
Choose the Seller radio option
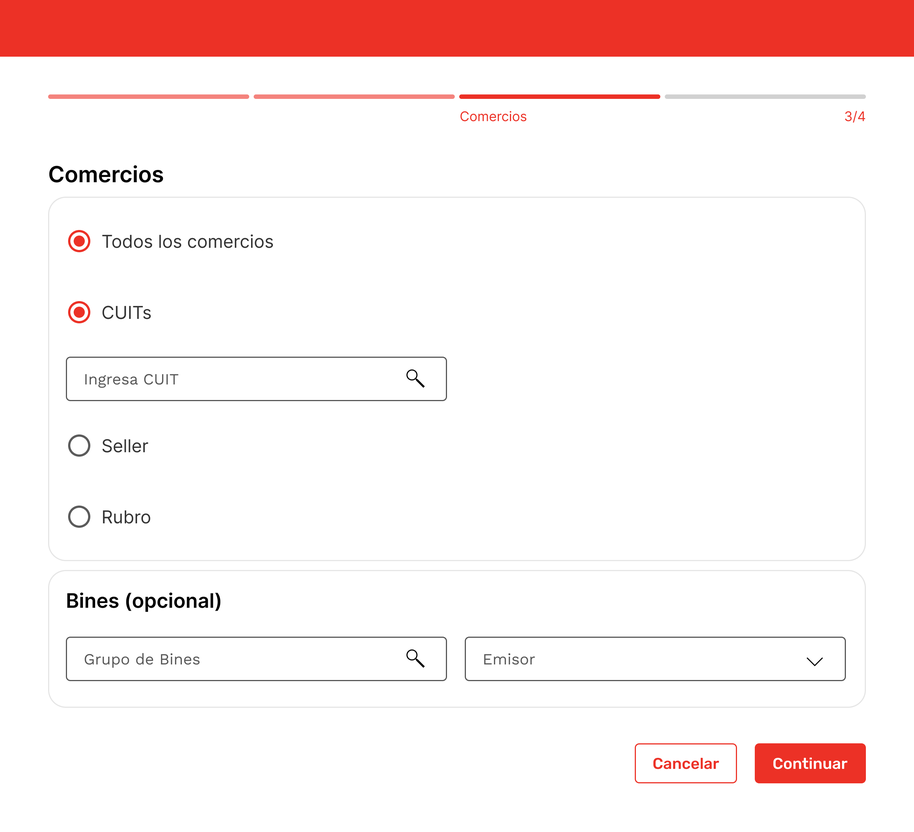tap(79, 446)
